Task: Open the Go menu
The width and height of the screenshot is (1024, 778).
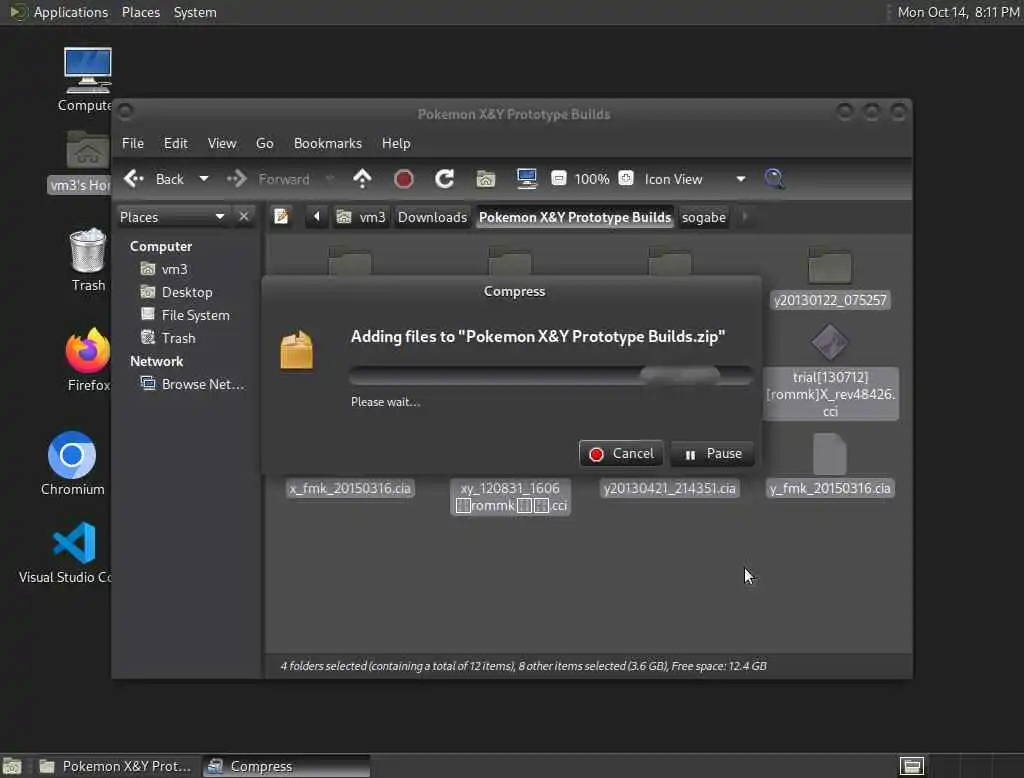Action: pyautogui.click(x=264, y=143)
